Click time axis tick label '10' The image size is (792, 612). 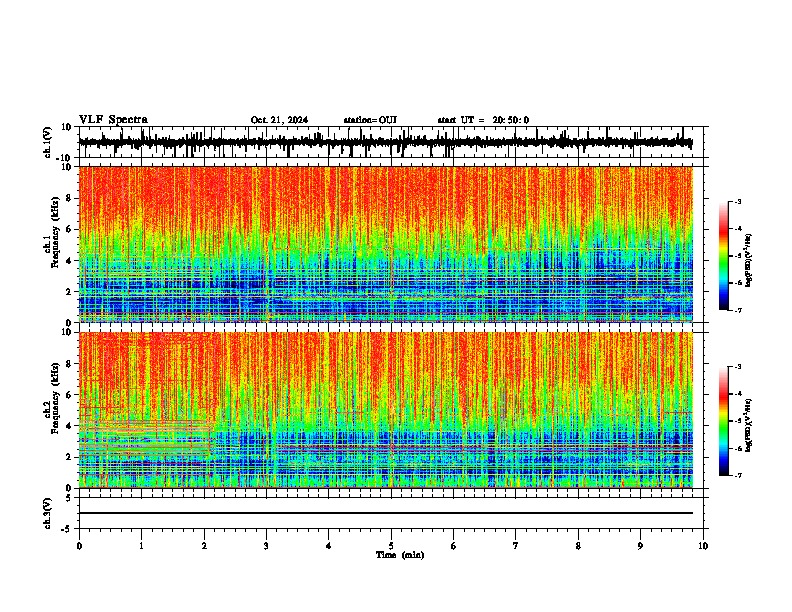tap(703, 546)
